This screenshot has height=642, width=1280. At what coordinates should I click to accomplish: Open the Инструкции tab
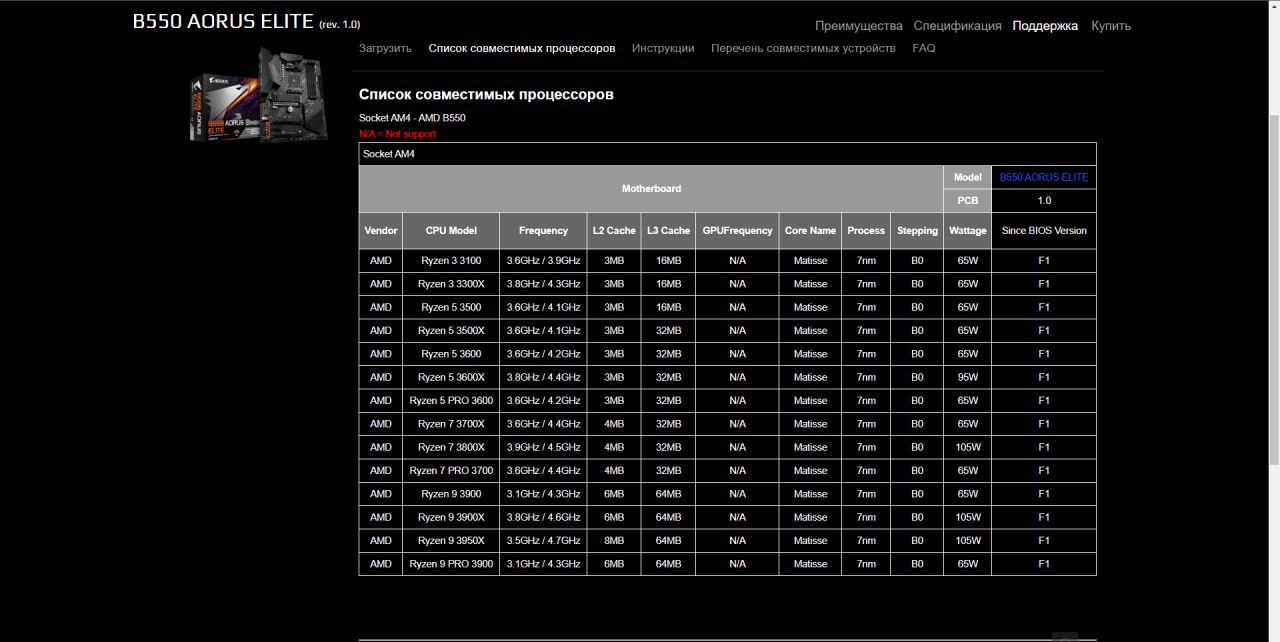[663, 48]
